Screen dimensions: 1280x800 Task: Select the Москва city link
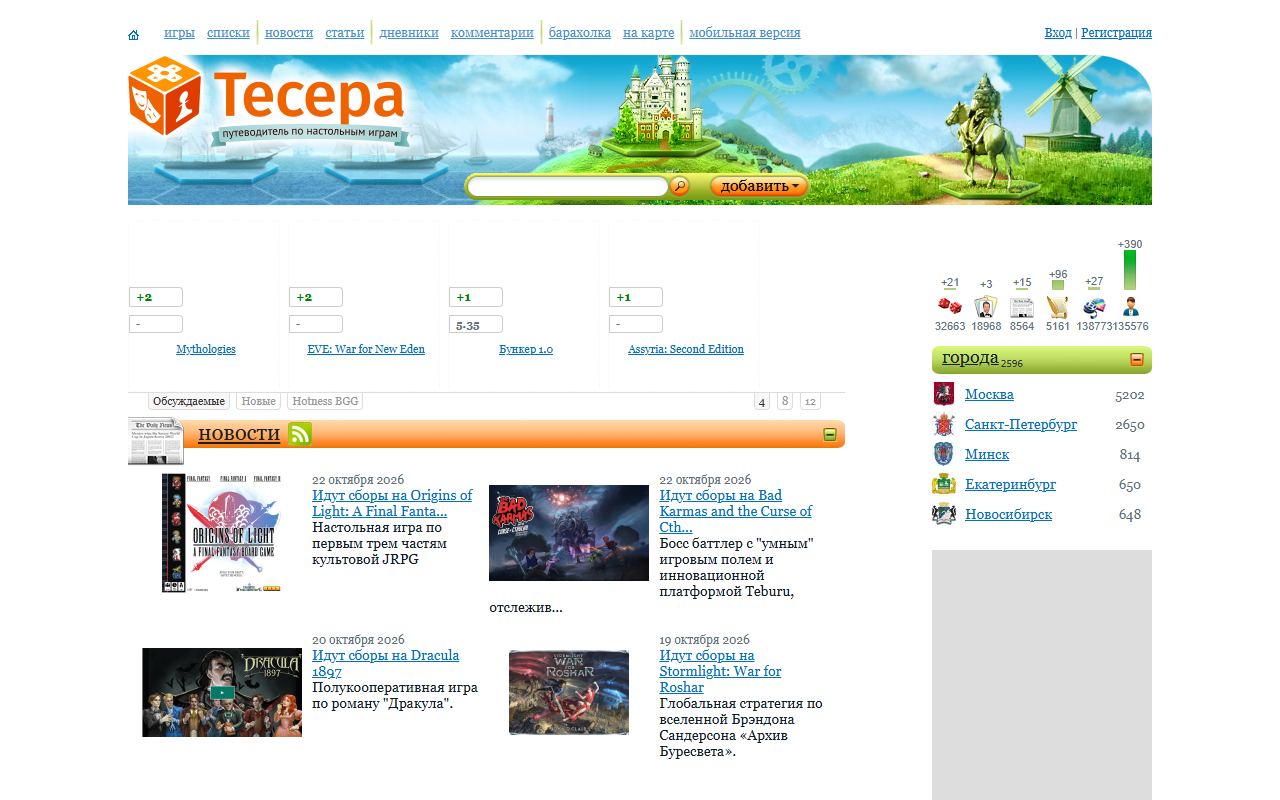(x=989, y=394)
